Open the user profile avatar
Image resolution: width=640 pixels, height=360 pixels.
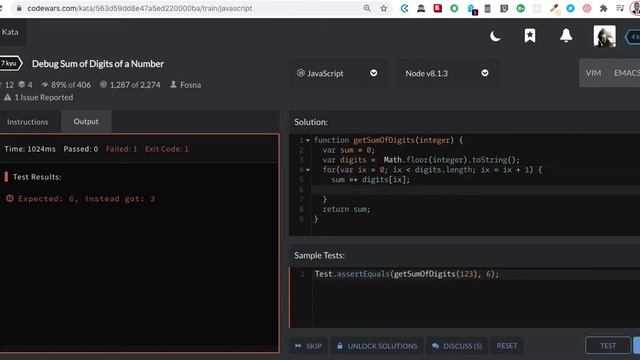coord(604,36)
